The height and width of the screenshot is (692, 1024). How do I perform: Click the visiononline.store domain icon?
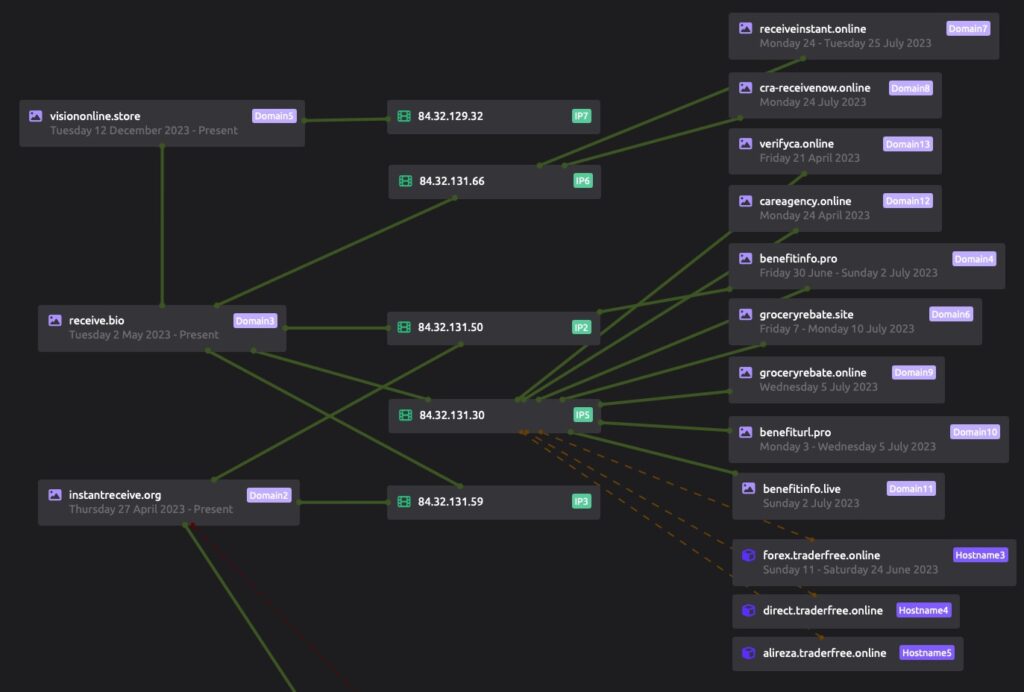click(x=36, y=116)
